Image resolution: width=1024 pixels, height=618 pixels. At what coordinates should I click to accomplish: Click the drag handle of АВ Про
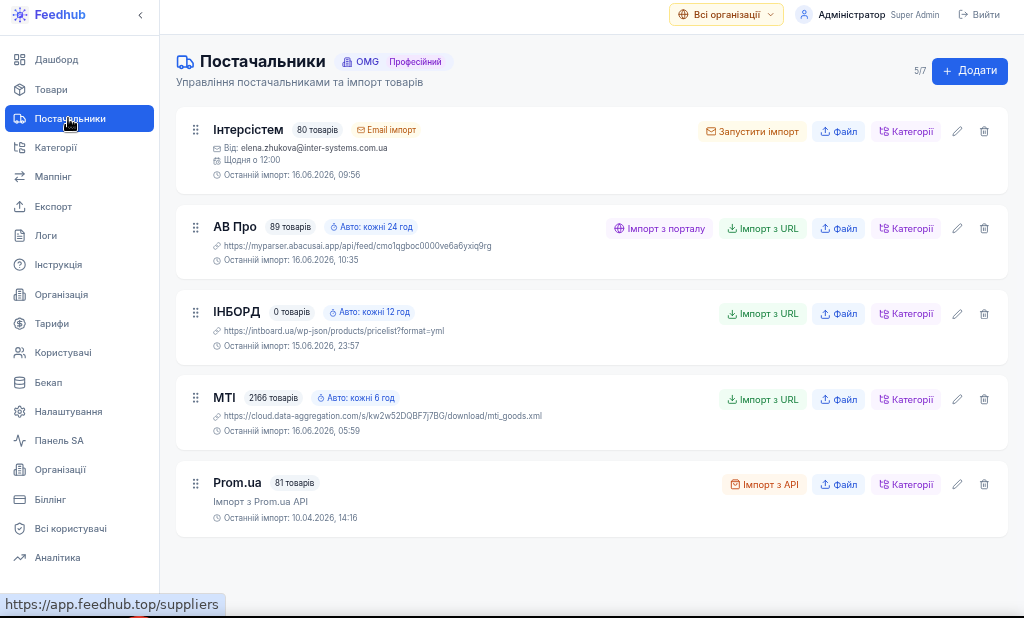[x=195, y=227]
